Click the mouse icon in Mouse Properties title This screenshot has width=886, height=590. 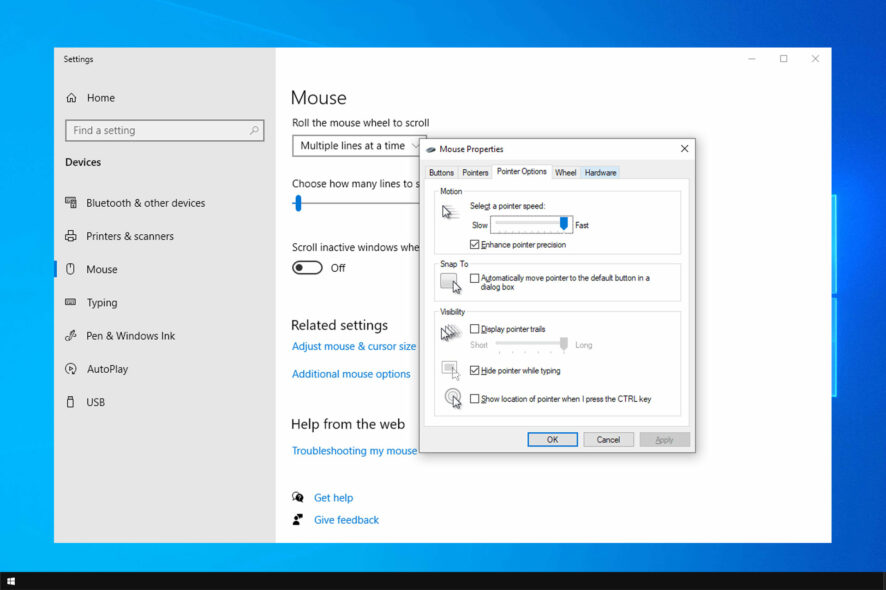point(431,149)
